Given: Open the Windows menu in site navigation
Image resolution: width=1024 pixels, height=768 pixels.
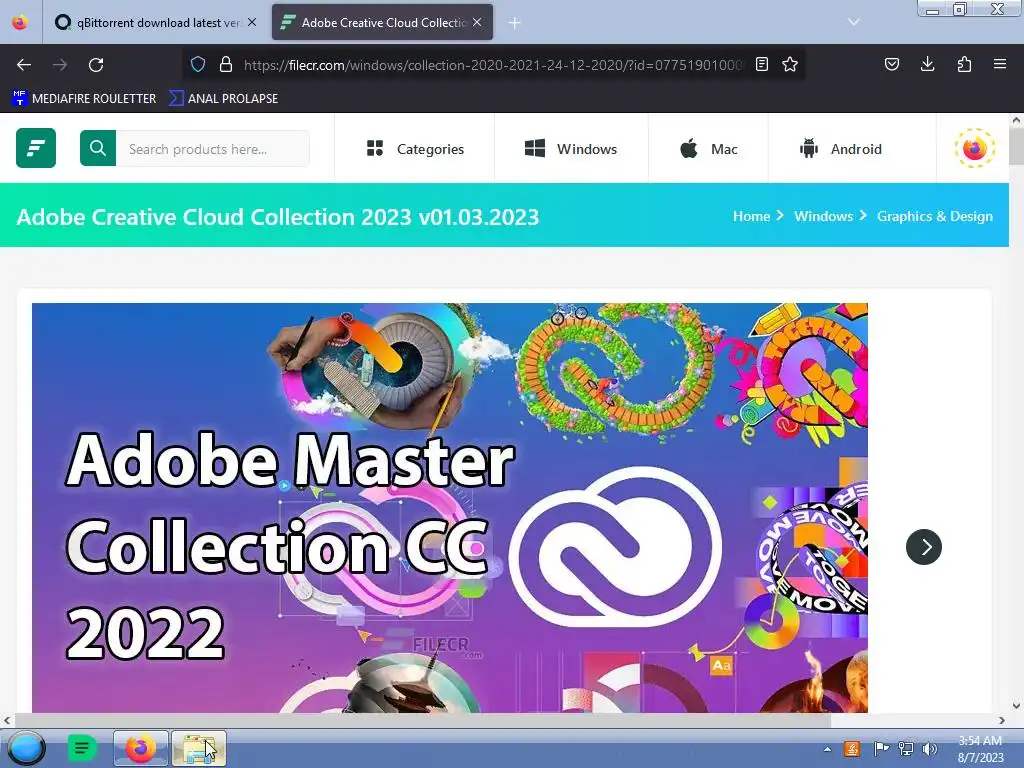Looking at the screenshot, I should point(571,149).
